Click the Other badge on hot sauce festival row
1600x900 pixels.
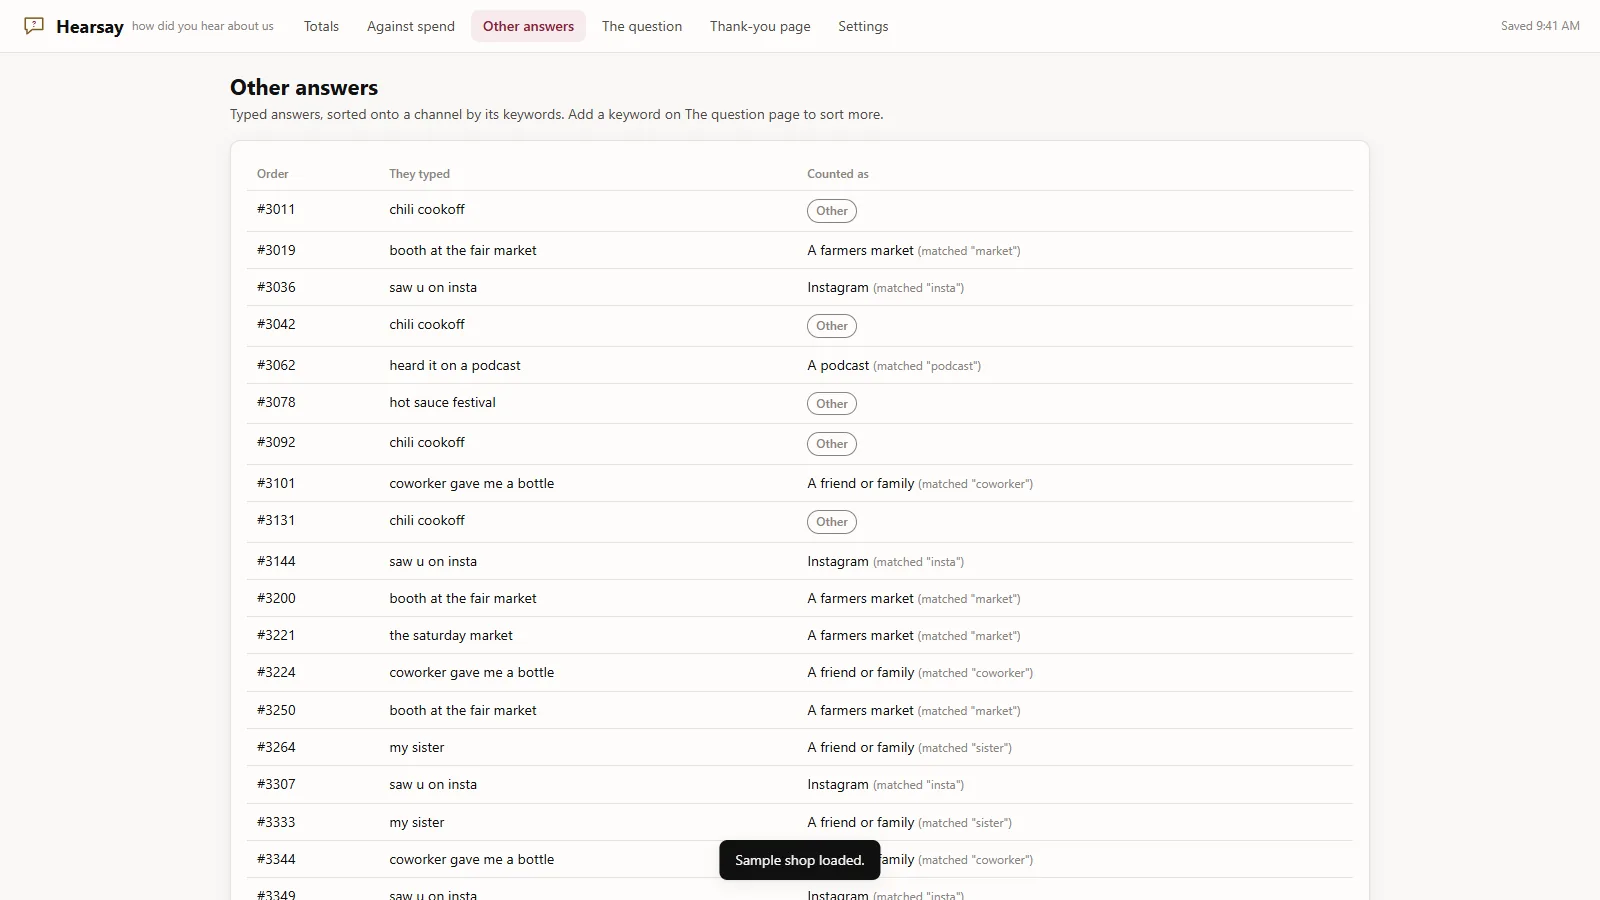point(832,404)
